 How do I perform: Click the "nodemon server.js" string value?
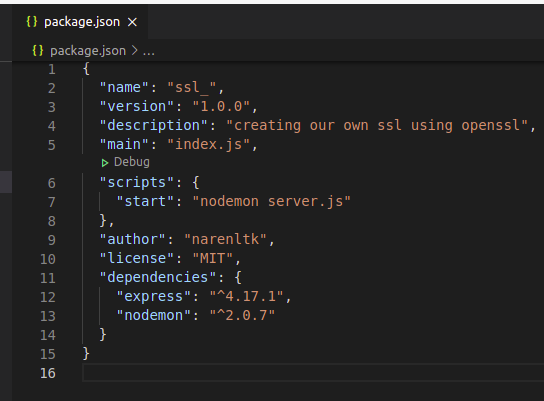click(x=272, y=202)
